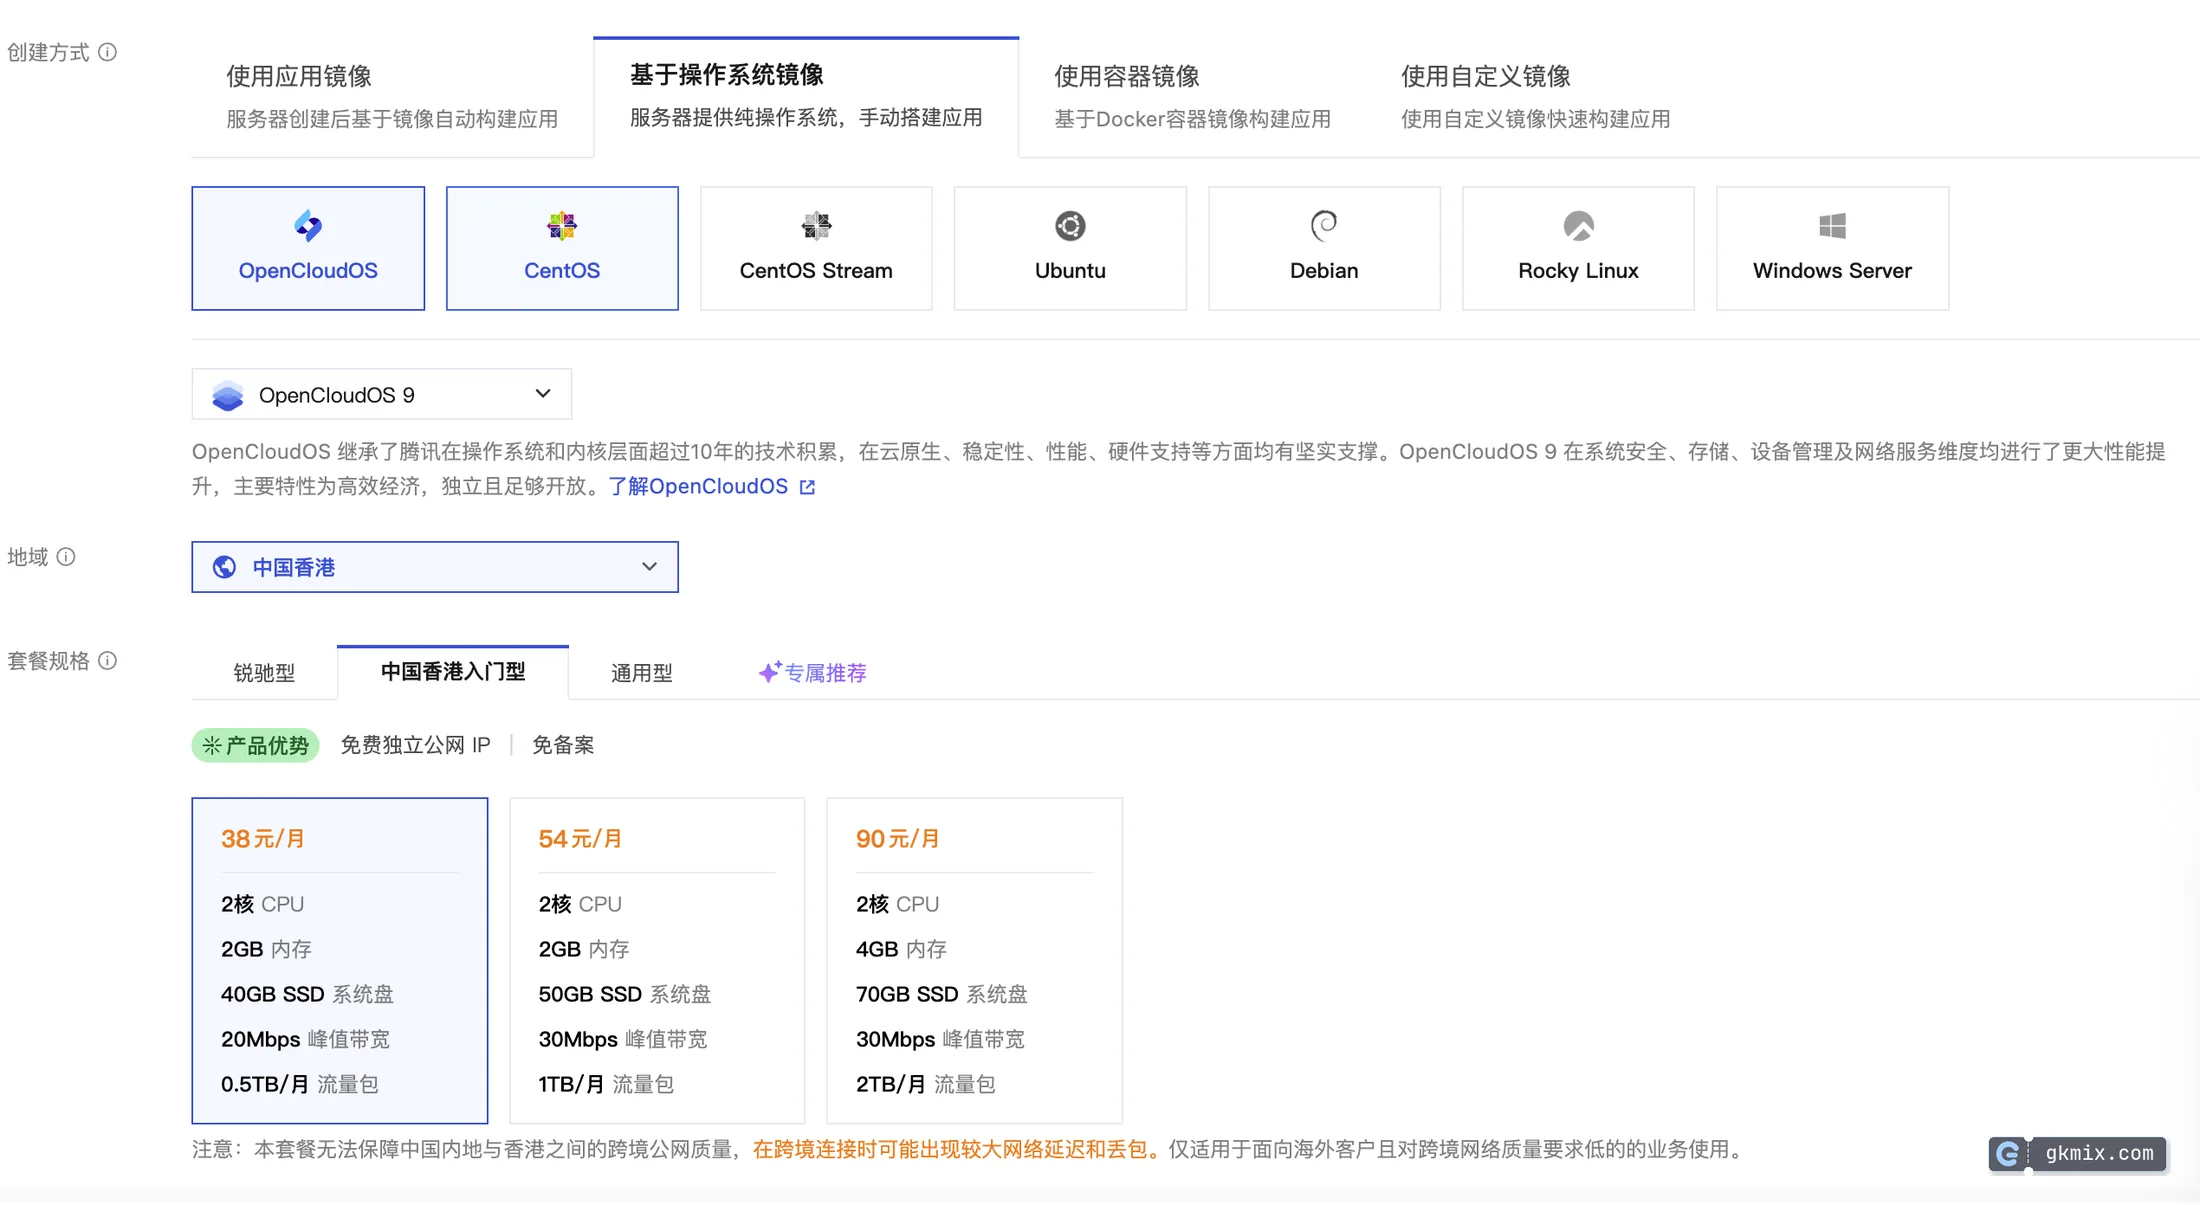Open the 锐驰型 package tab
Viewport: 2200px width, 1205px height.
(x=264, y=673)
